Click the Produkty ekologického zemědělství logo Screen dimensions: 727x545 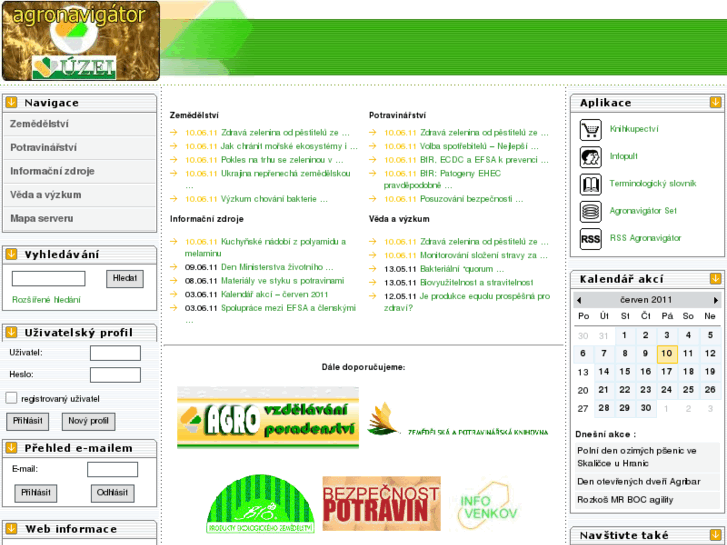(x=260, y=504)
